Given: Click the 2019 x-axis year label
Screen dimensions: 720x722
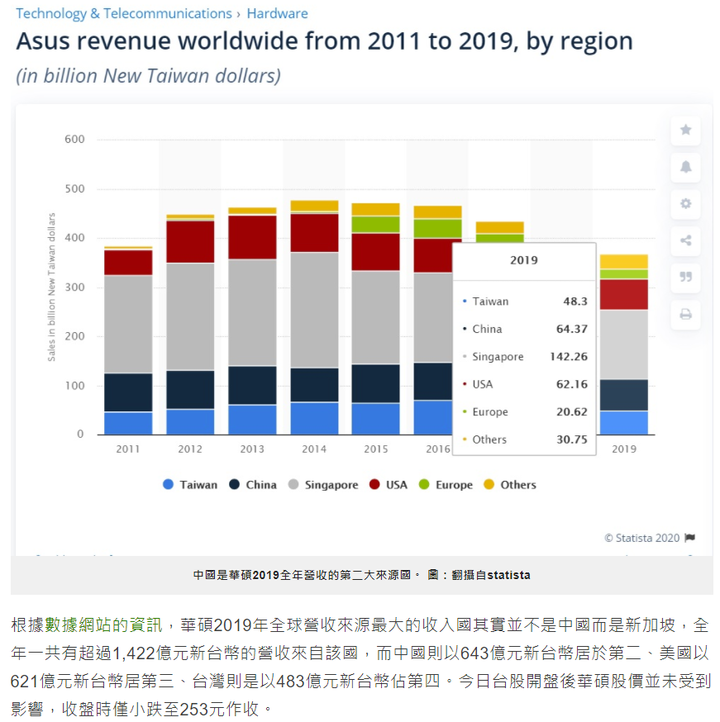Looking at the screenshot, I should tap(624, 449).
